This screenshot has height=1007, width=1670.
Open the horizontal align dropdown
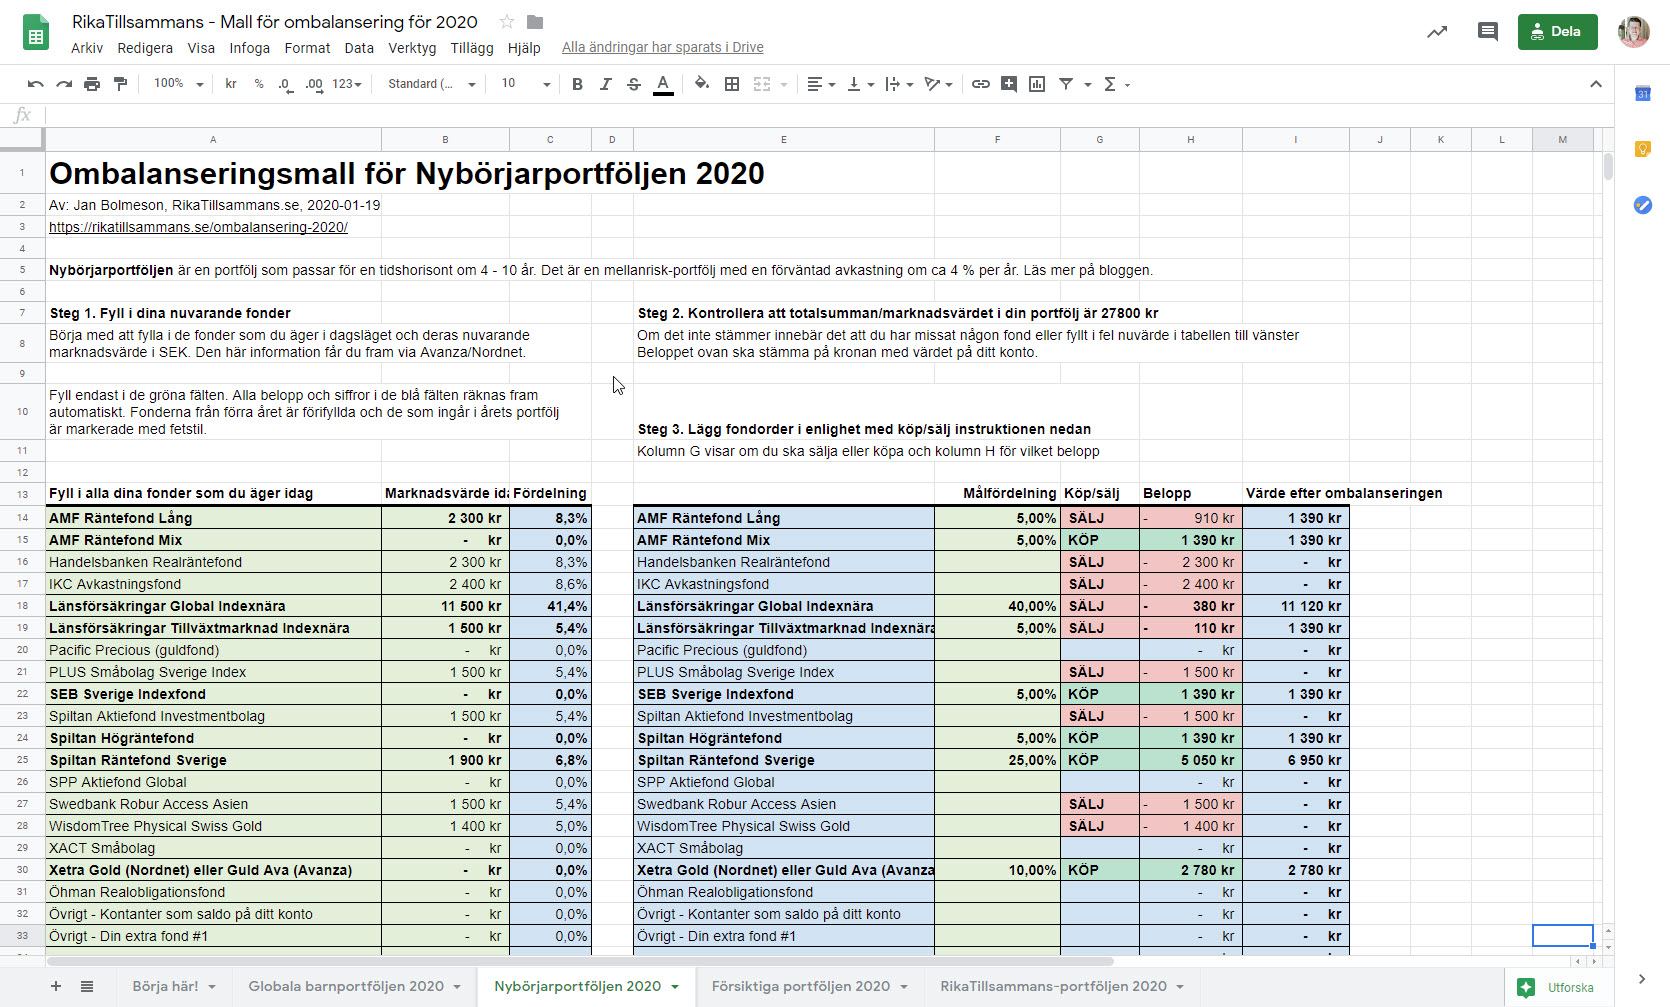(x=821, y=84)
